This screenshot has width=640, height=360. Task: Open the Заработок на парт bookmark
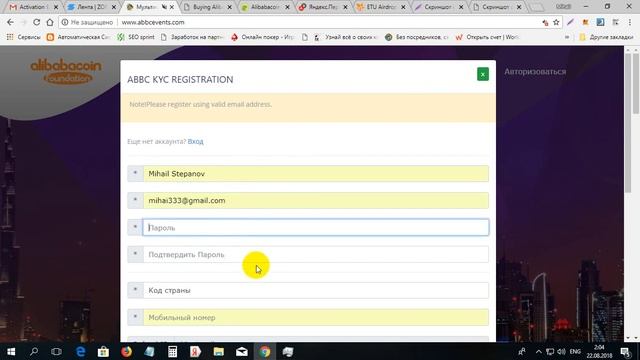coord(192,37)
